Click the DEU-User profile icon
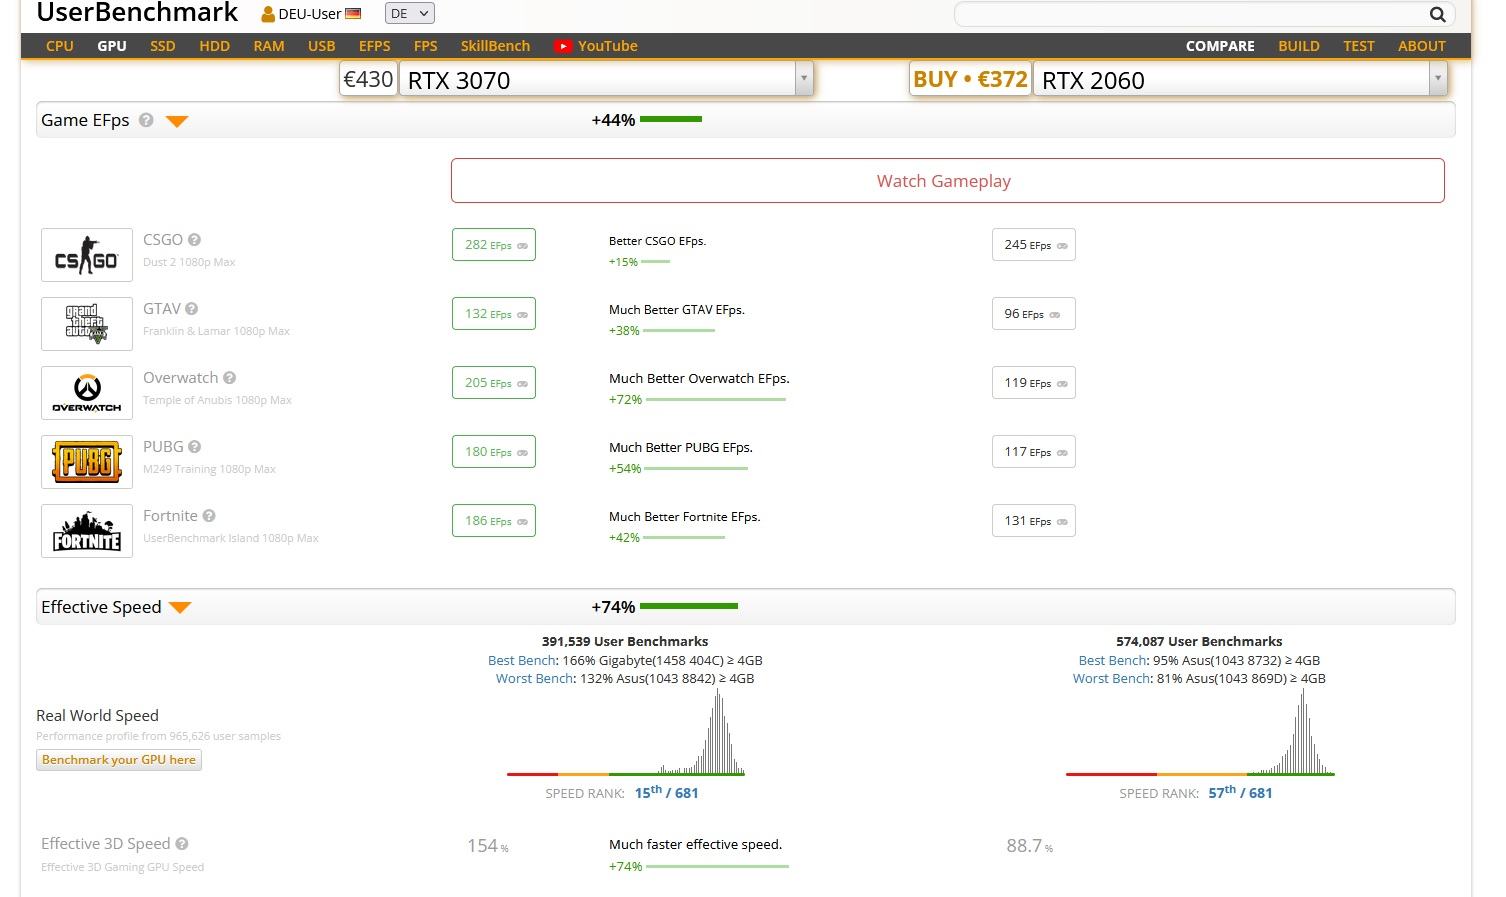This screenshot has width=1506, height=897. pyautogui.click(x=268, y=14)
